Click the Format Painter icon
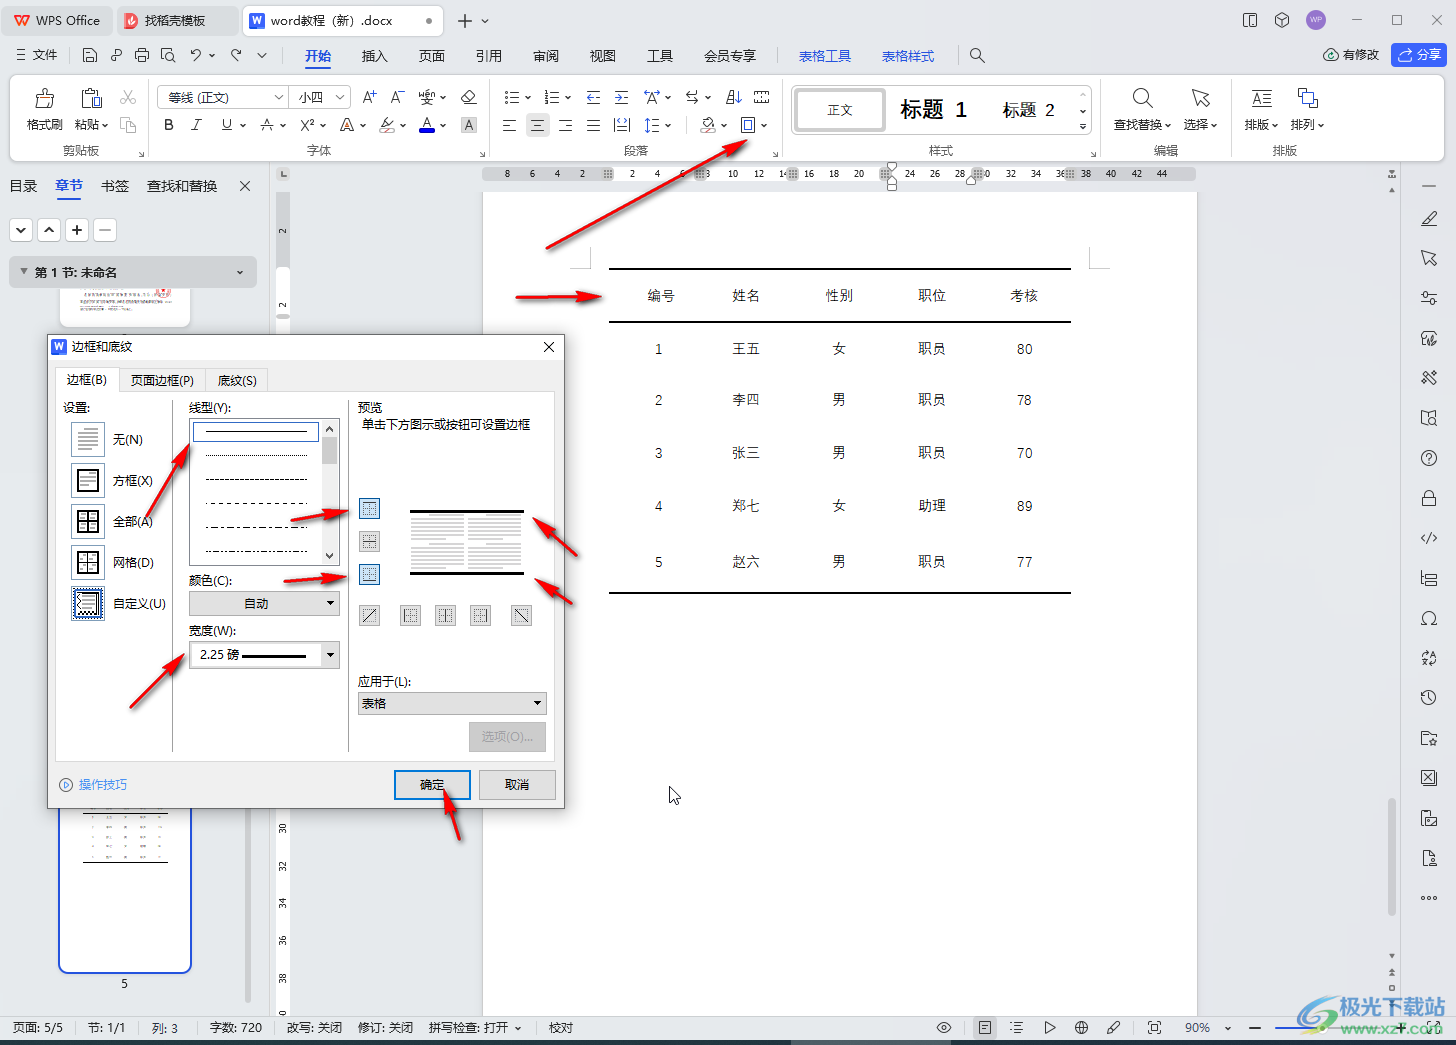Screen dimensions: 1456x1045 [x=44, y=98]
